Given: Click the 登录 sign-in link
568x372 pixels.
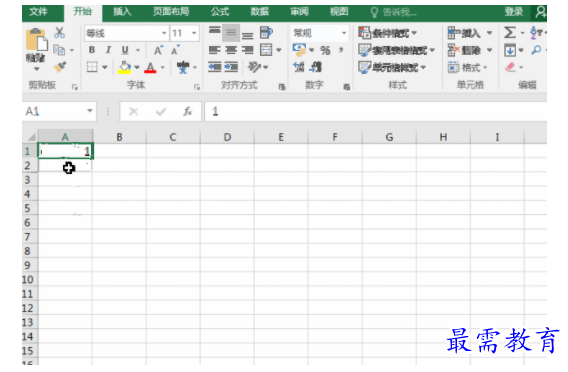Looking at the screenshot, I should click(514, 12).
